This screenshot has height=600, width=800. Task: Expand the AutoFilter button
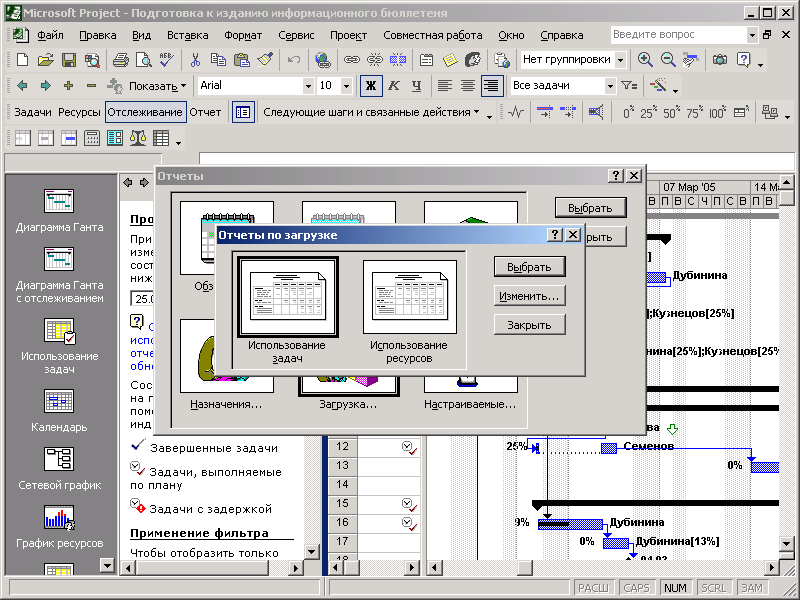point(629,86)
